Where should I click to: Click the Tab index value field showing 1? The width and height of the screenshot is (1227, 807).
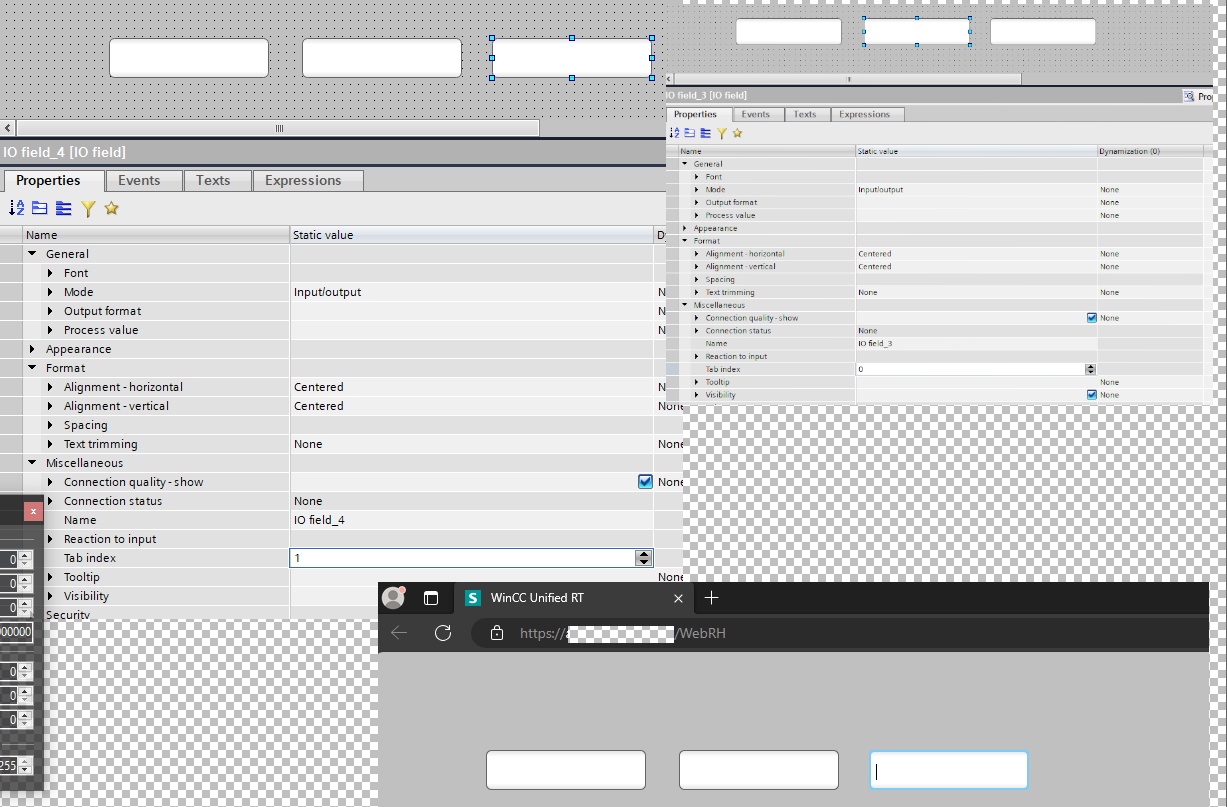click(x=460, y=558)
